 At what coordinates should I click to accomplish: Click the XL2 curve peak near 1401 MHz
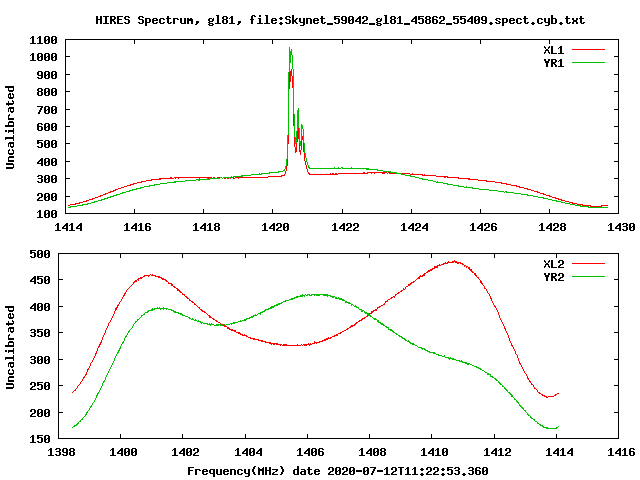coord(150,275)
